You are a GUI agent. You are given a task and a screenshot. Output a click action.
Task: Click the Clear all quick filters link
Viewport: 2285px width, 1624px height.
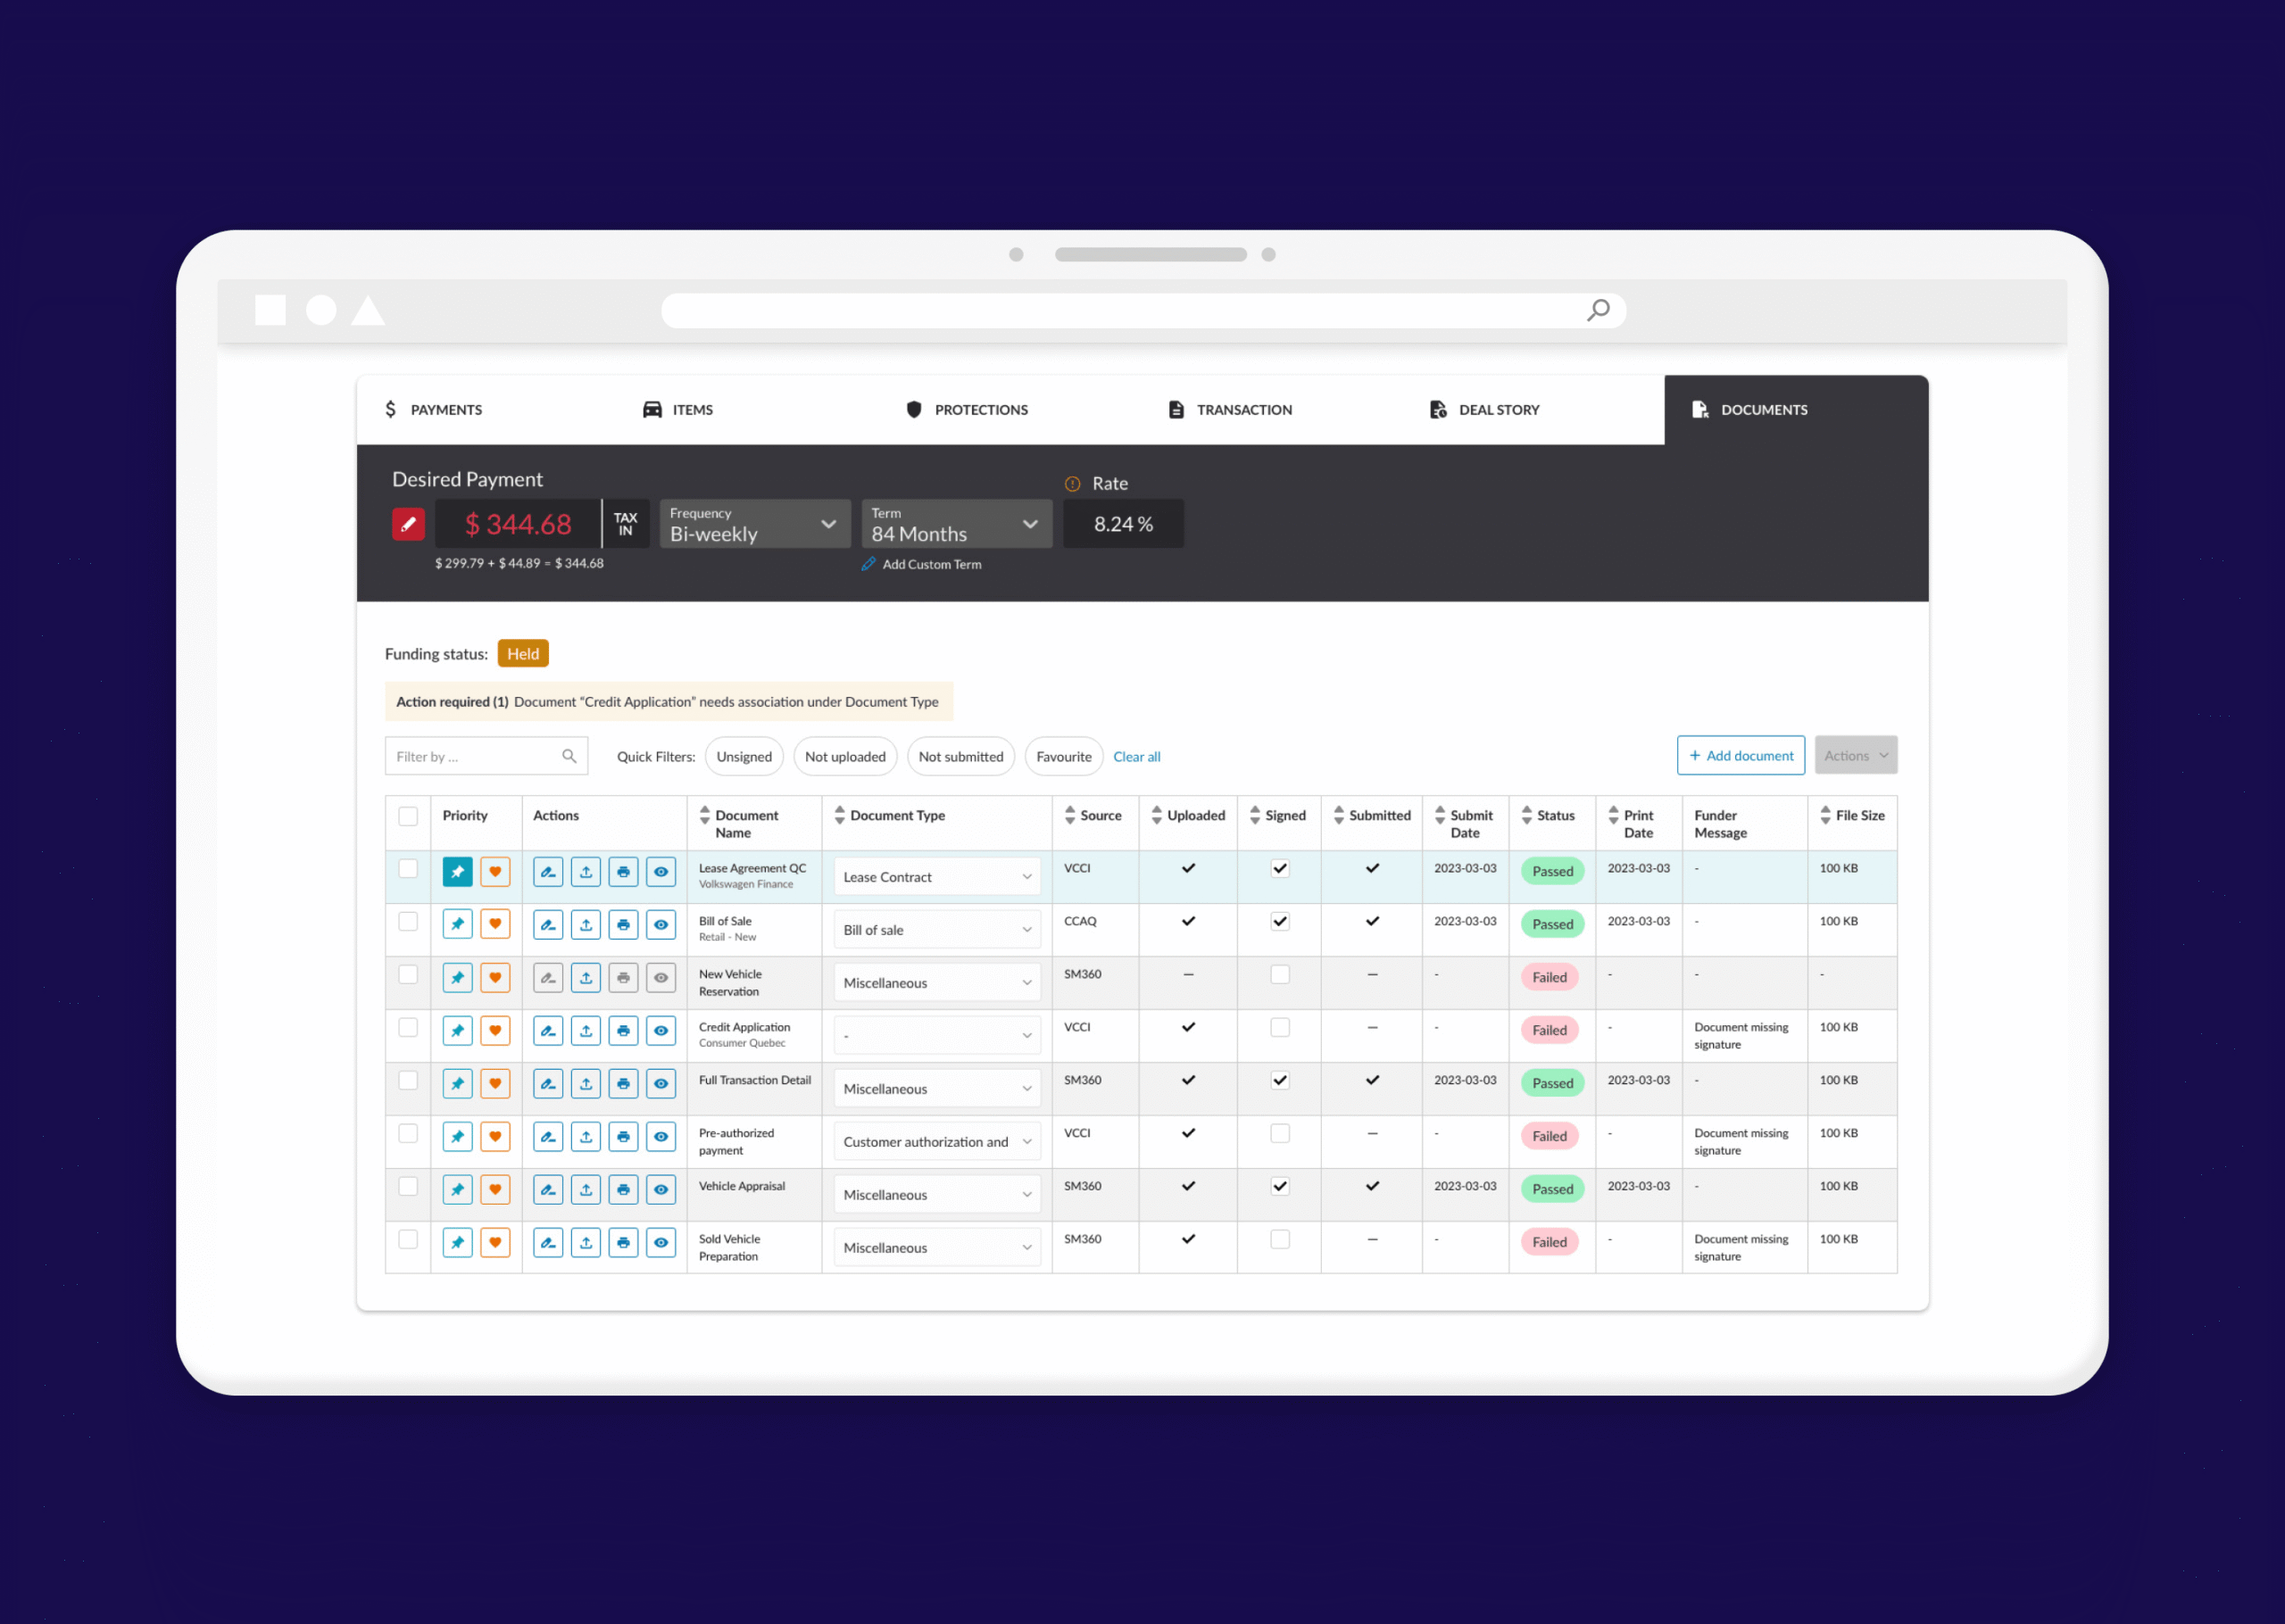click(1136, 756)
